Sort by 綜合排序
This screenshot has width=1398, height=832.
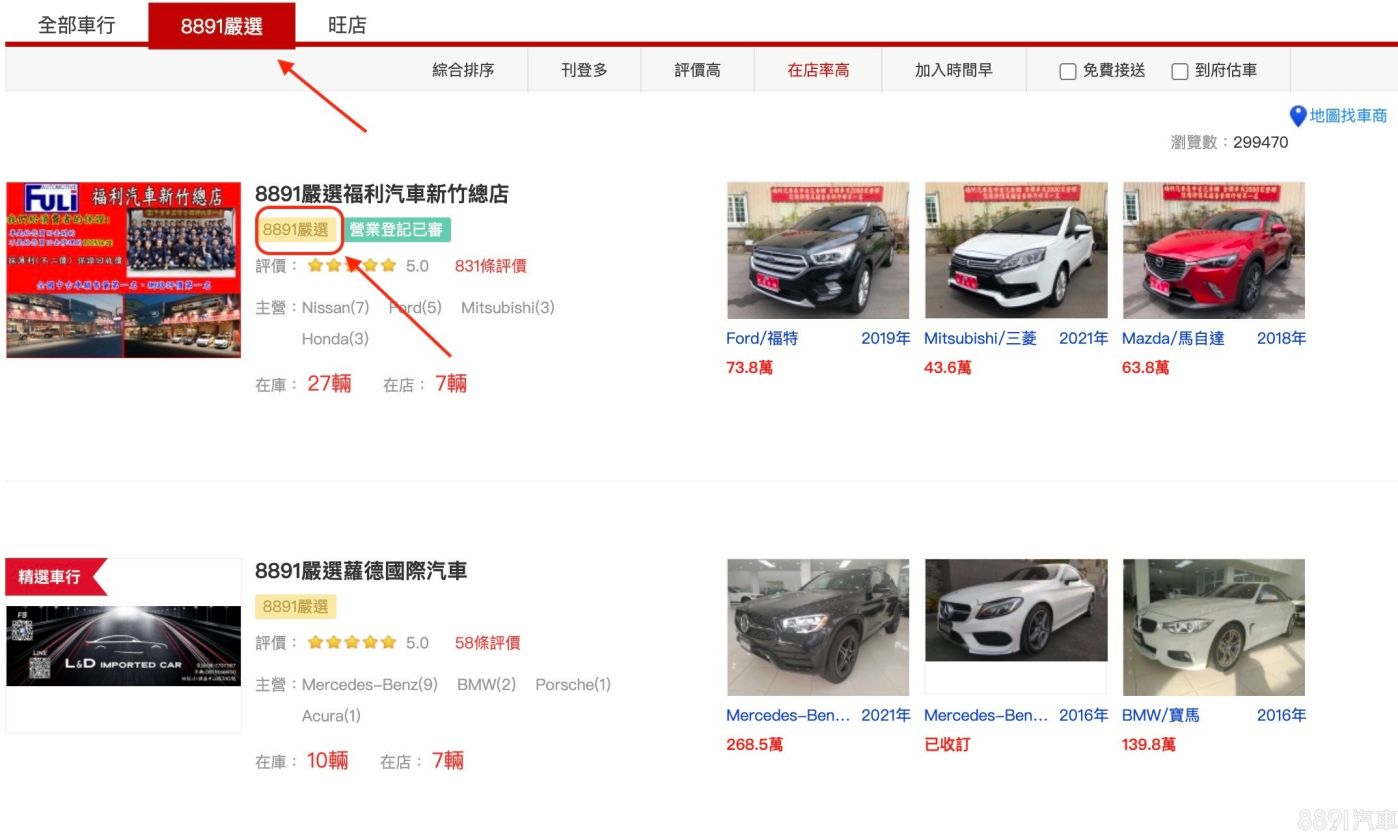[463, 71]
